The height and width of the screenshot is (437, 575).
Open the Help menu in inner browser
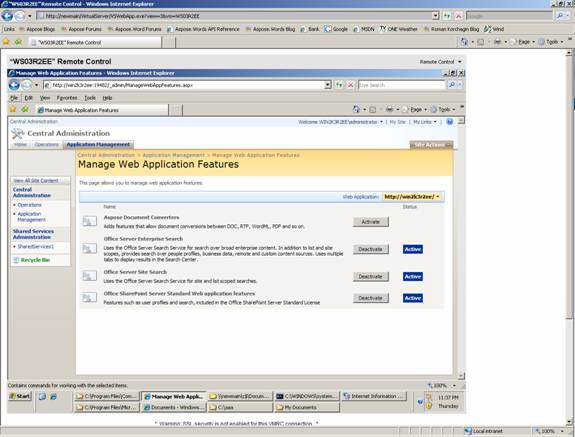107,98
